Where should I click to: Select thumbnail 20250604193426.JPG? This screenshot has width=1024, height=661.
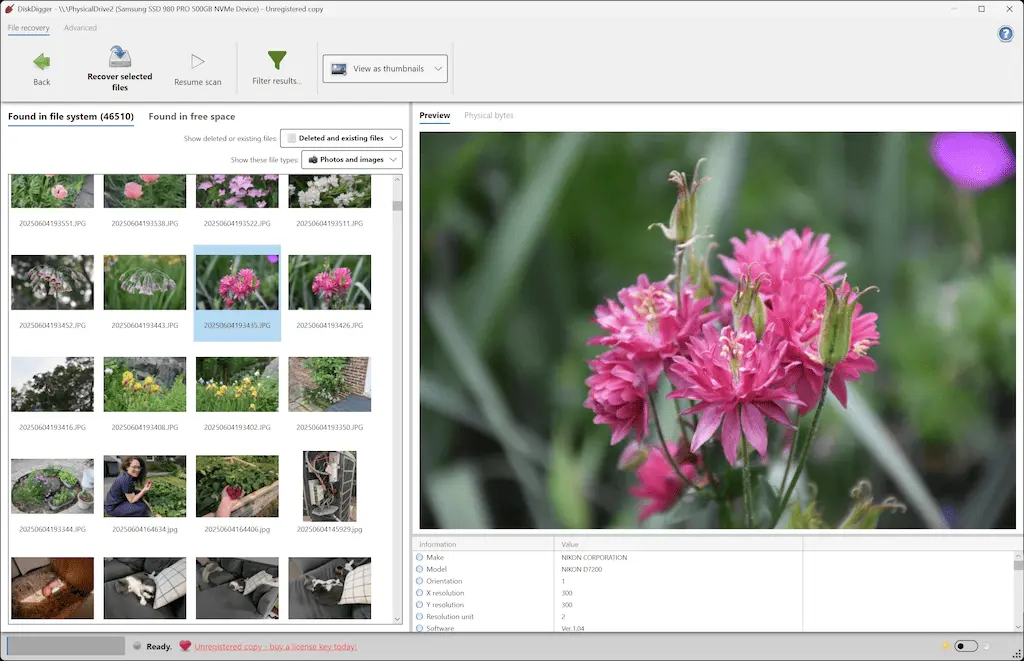(x=329, y=282)
